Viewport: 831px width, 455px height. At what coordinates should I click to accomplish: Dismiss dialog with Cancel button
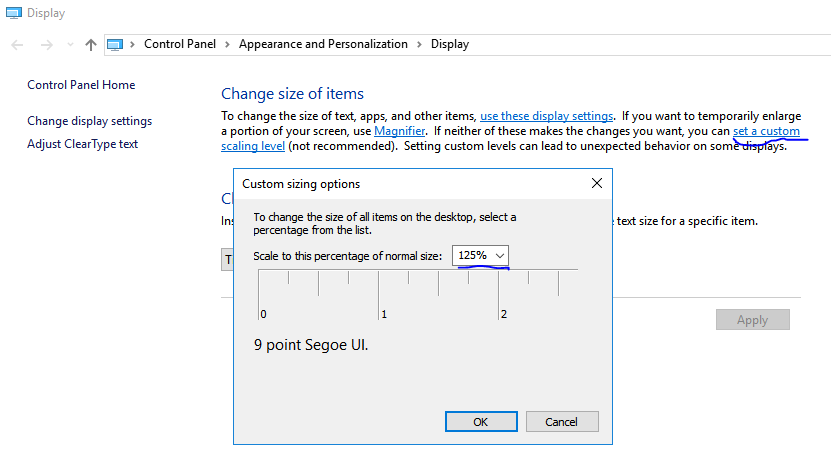[562, 422]
